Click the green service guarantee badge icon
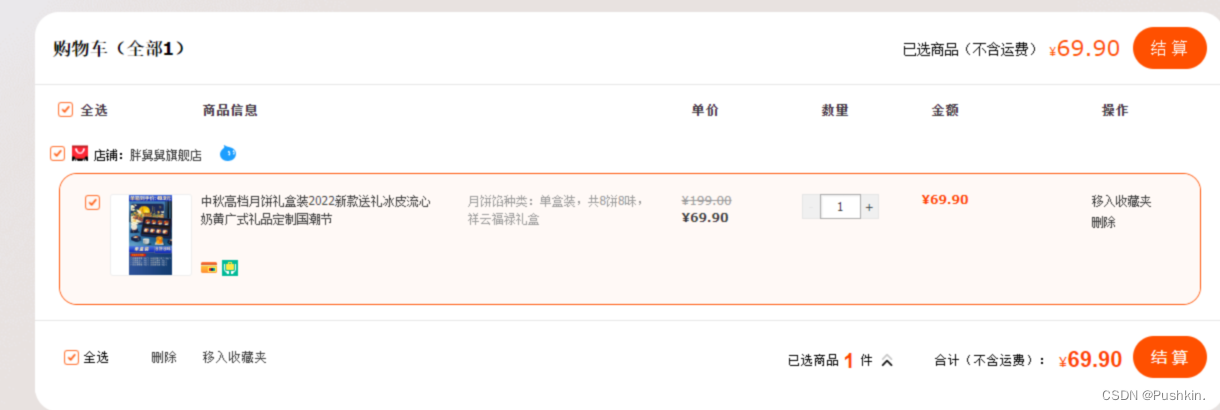The width and height of the screenshot is (1220, 410). [230, 268]
